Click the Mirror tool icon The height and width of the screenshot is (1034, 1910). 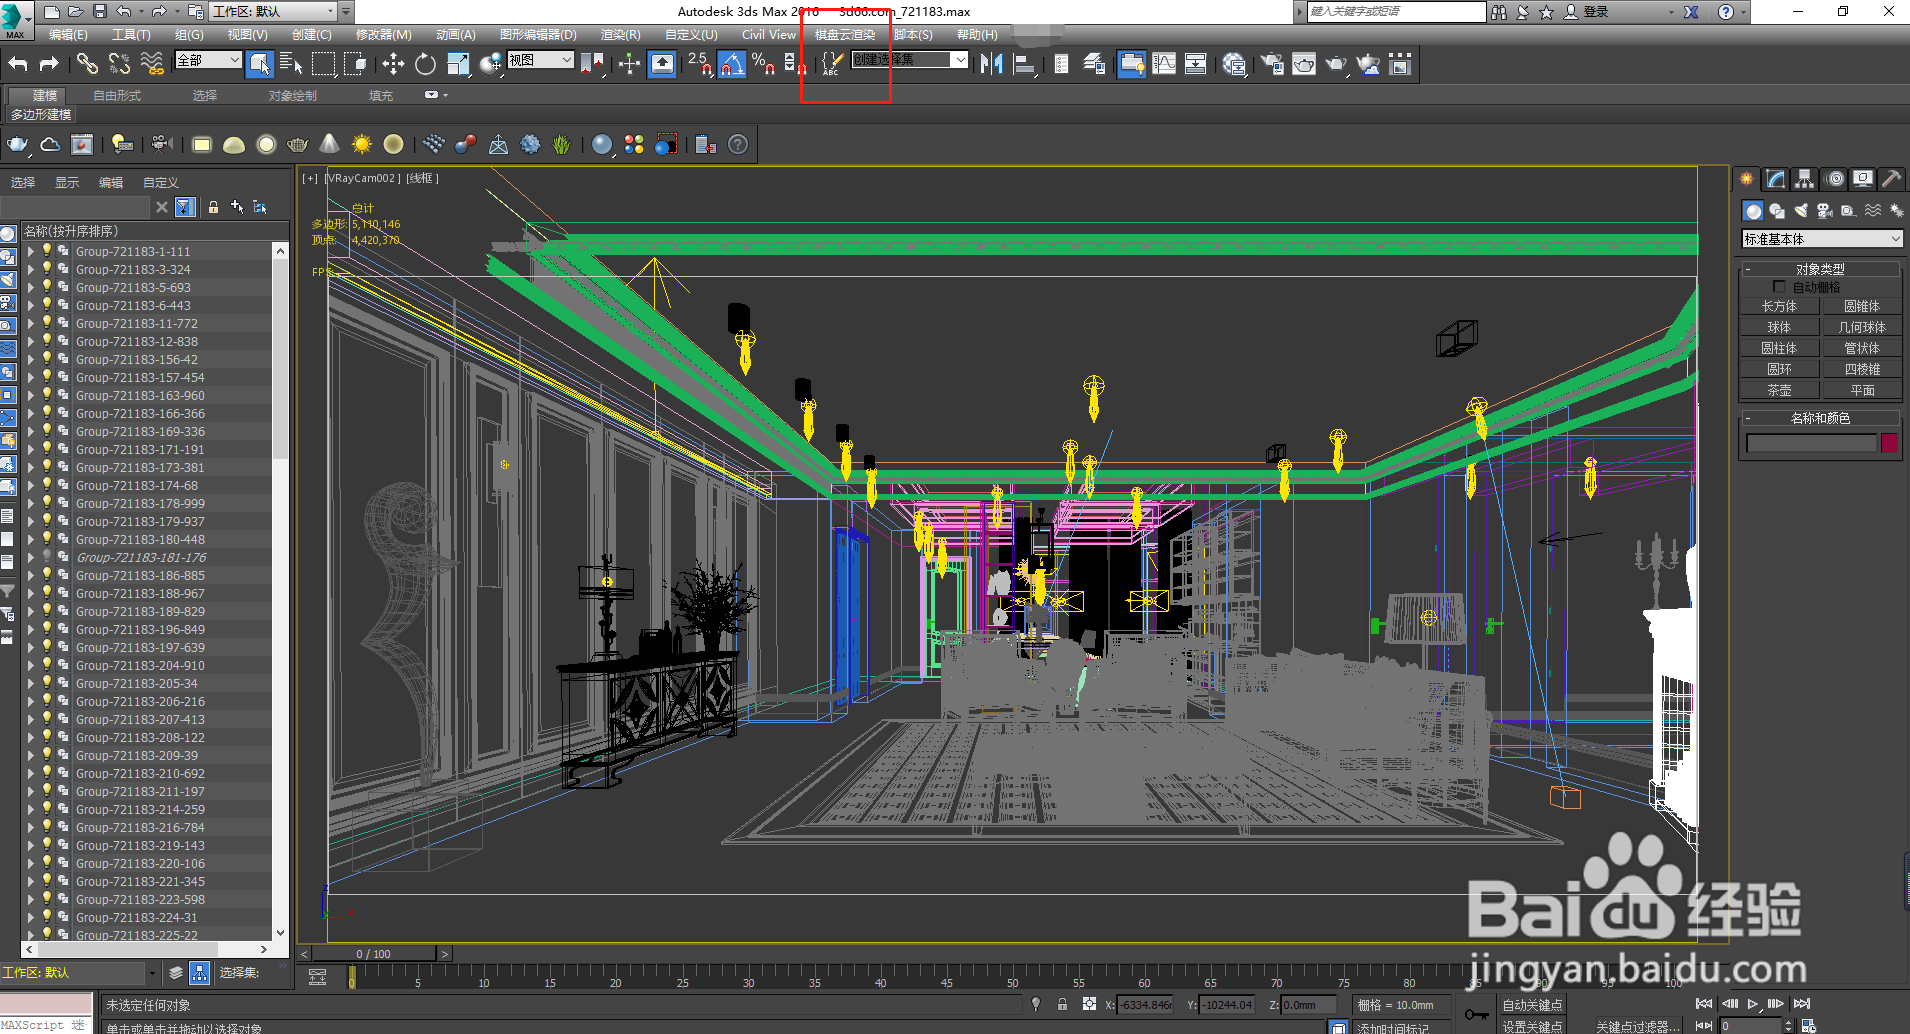[991, 64]
